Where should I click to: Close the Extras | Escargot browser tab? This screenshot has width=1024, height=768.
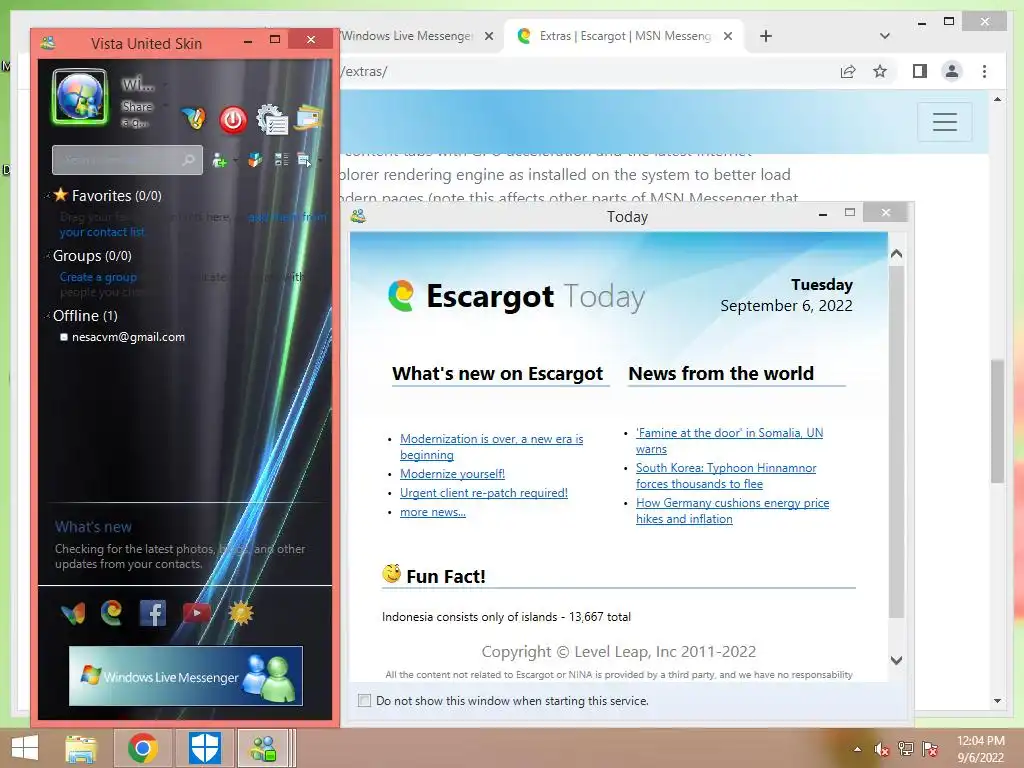click(x=728, y=36)
